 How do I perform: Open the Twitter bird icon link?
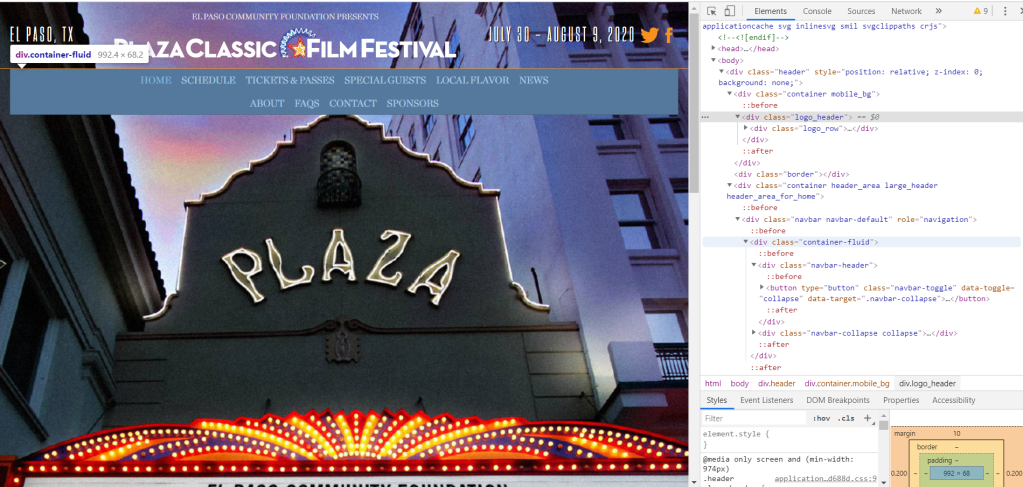point(649,35)
